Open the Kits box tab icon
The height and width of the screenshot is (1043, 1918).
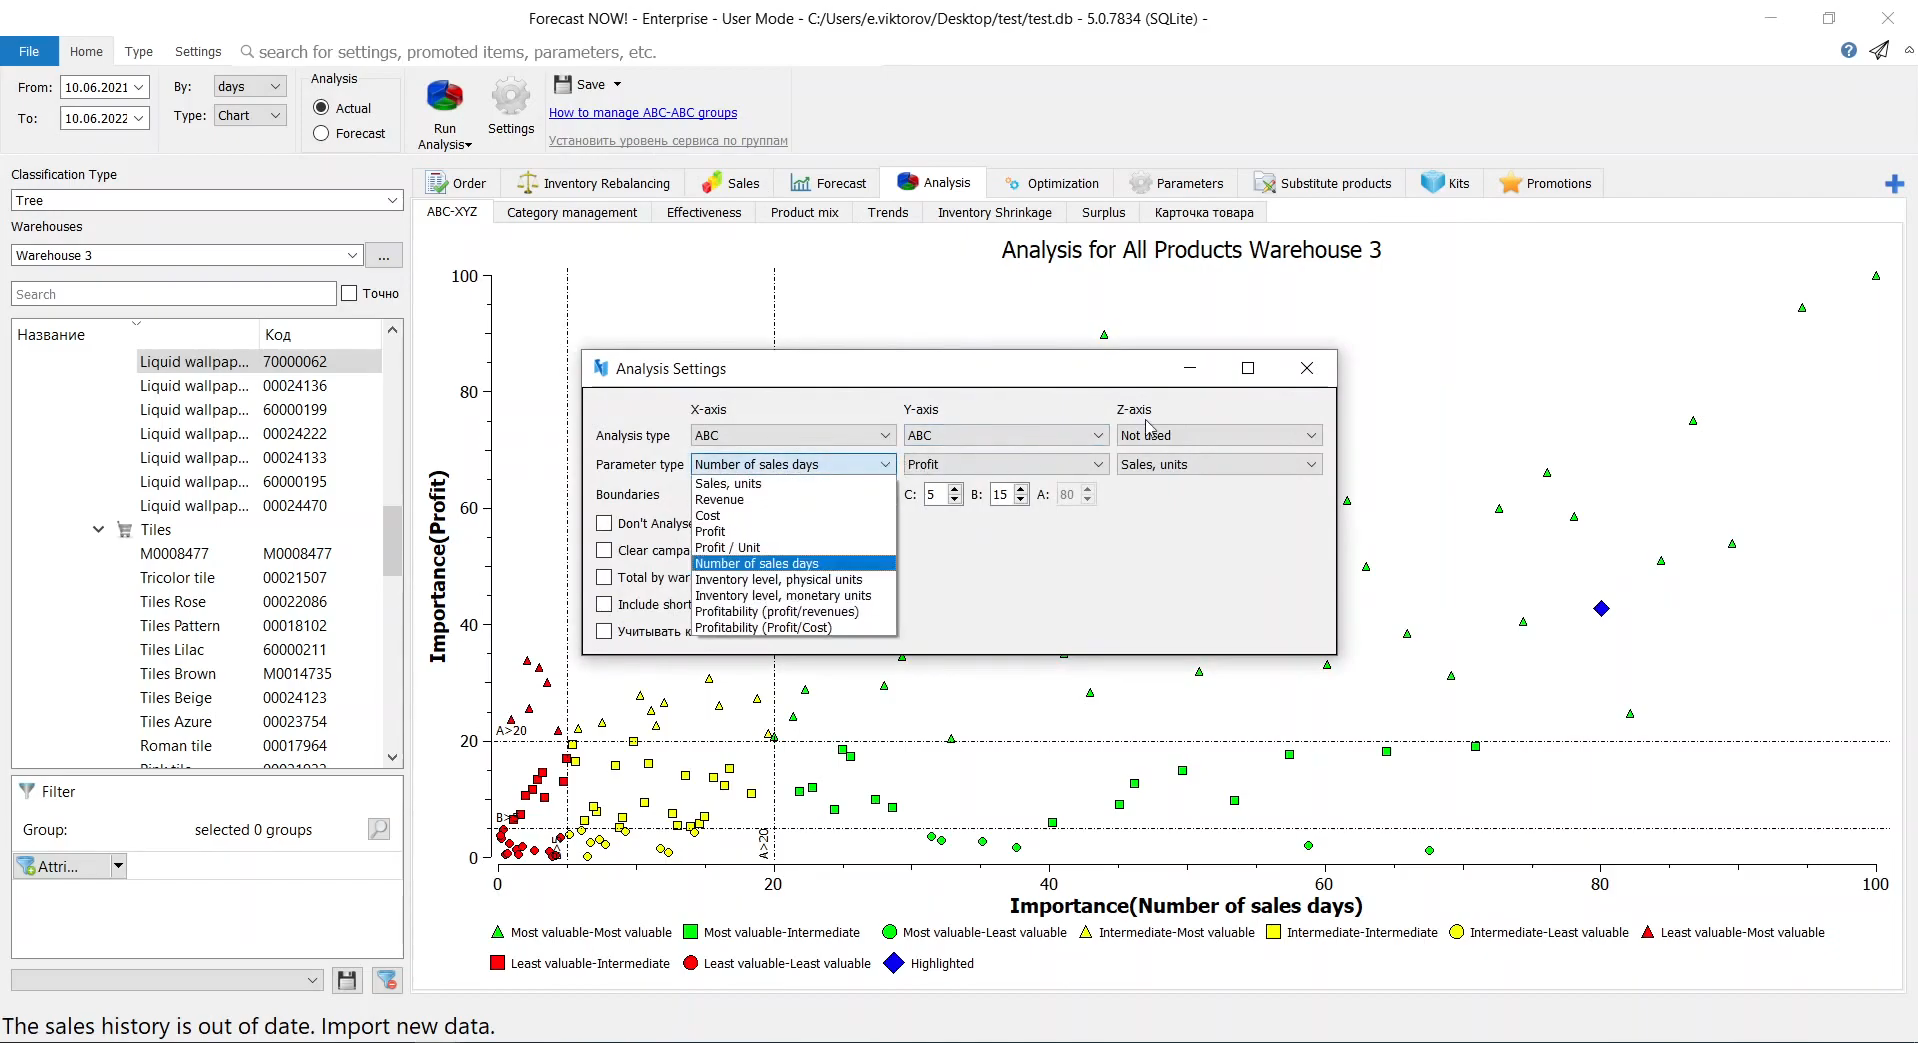click(x=1432, y=183)
